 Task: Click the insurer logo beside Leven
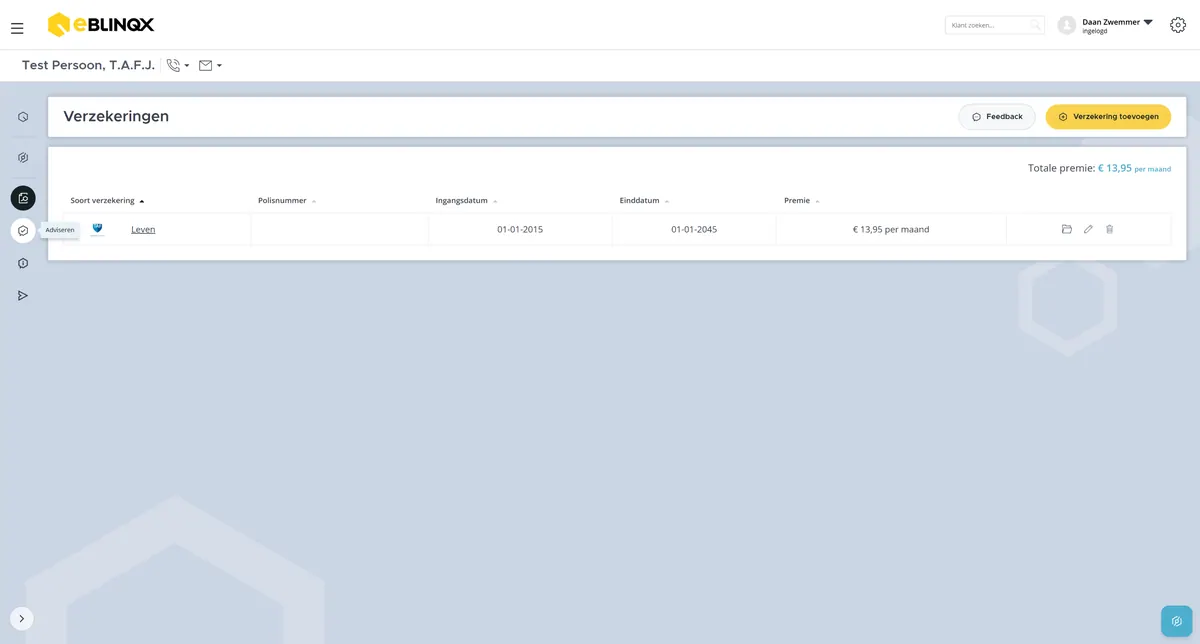[x=97, y=229]
